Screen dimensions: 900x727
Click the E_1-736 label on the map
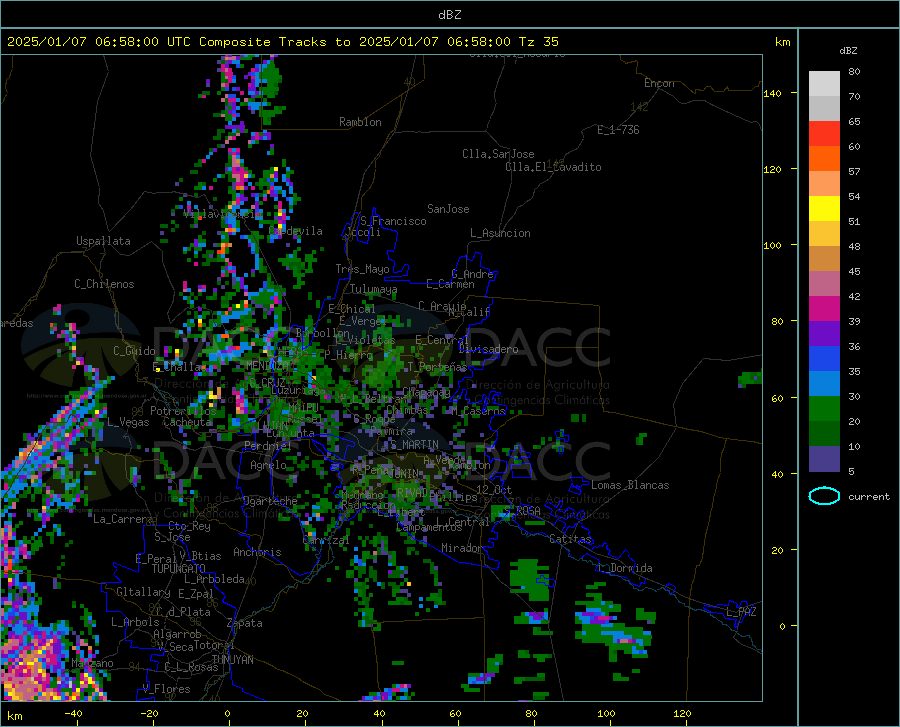coord(618,130)
